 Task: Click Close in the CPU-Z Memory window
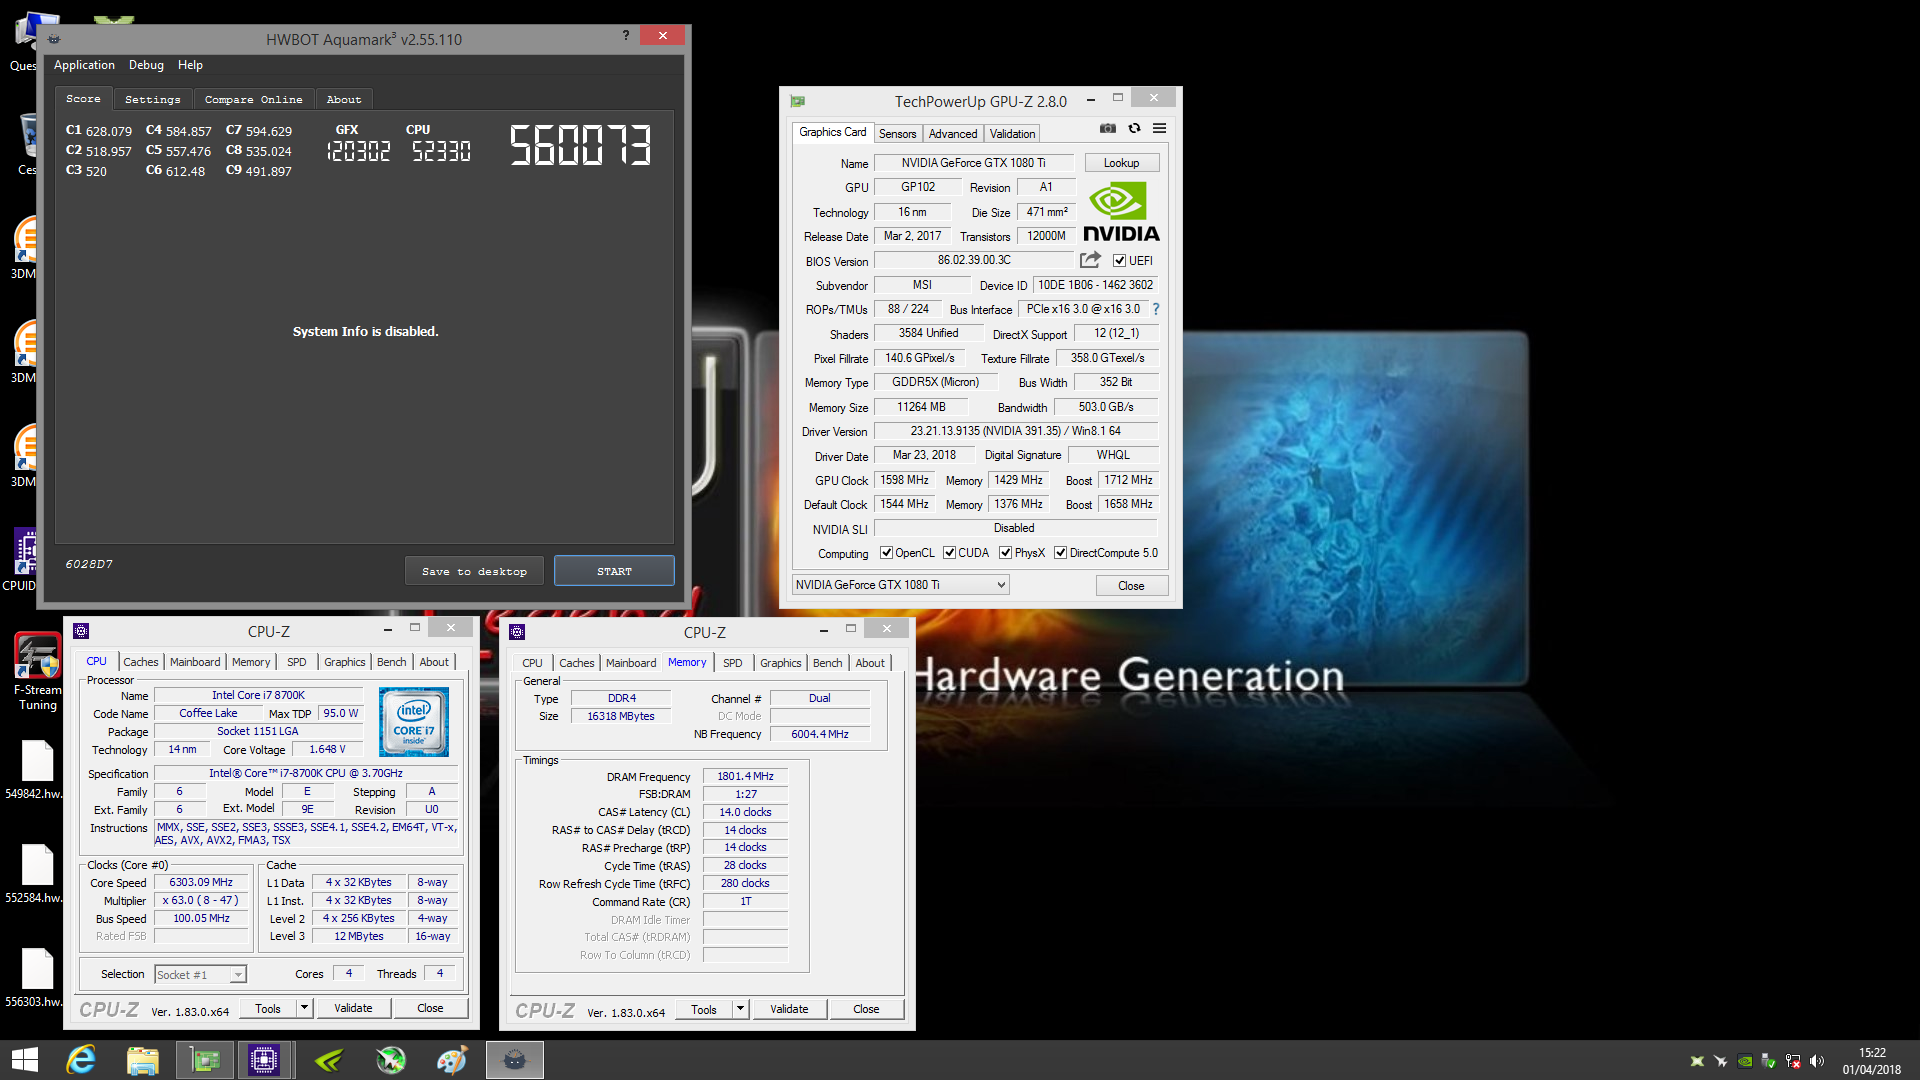coord(866,1009)
